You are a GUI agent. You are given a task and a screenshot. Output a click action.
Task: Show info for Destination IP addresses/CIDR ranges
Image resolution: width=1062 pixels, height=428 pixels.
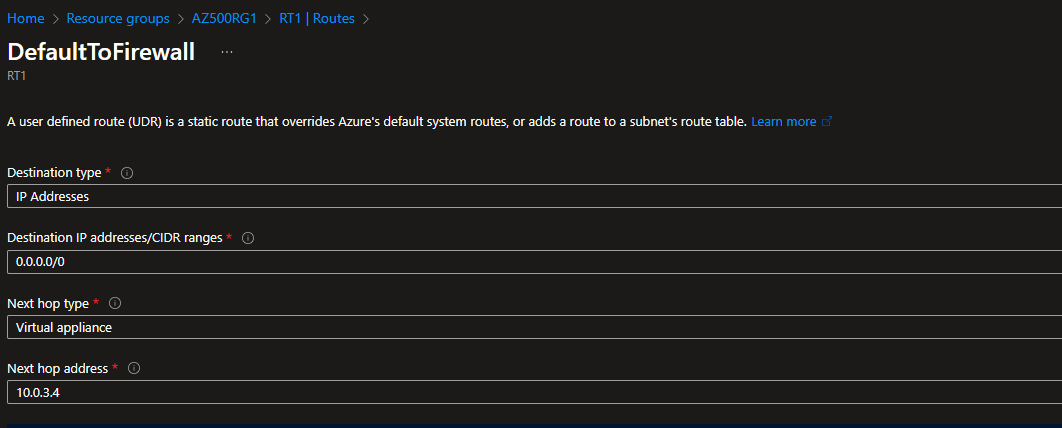tap(248, 238)
